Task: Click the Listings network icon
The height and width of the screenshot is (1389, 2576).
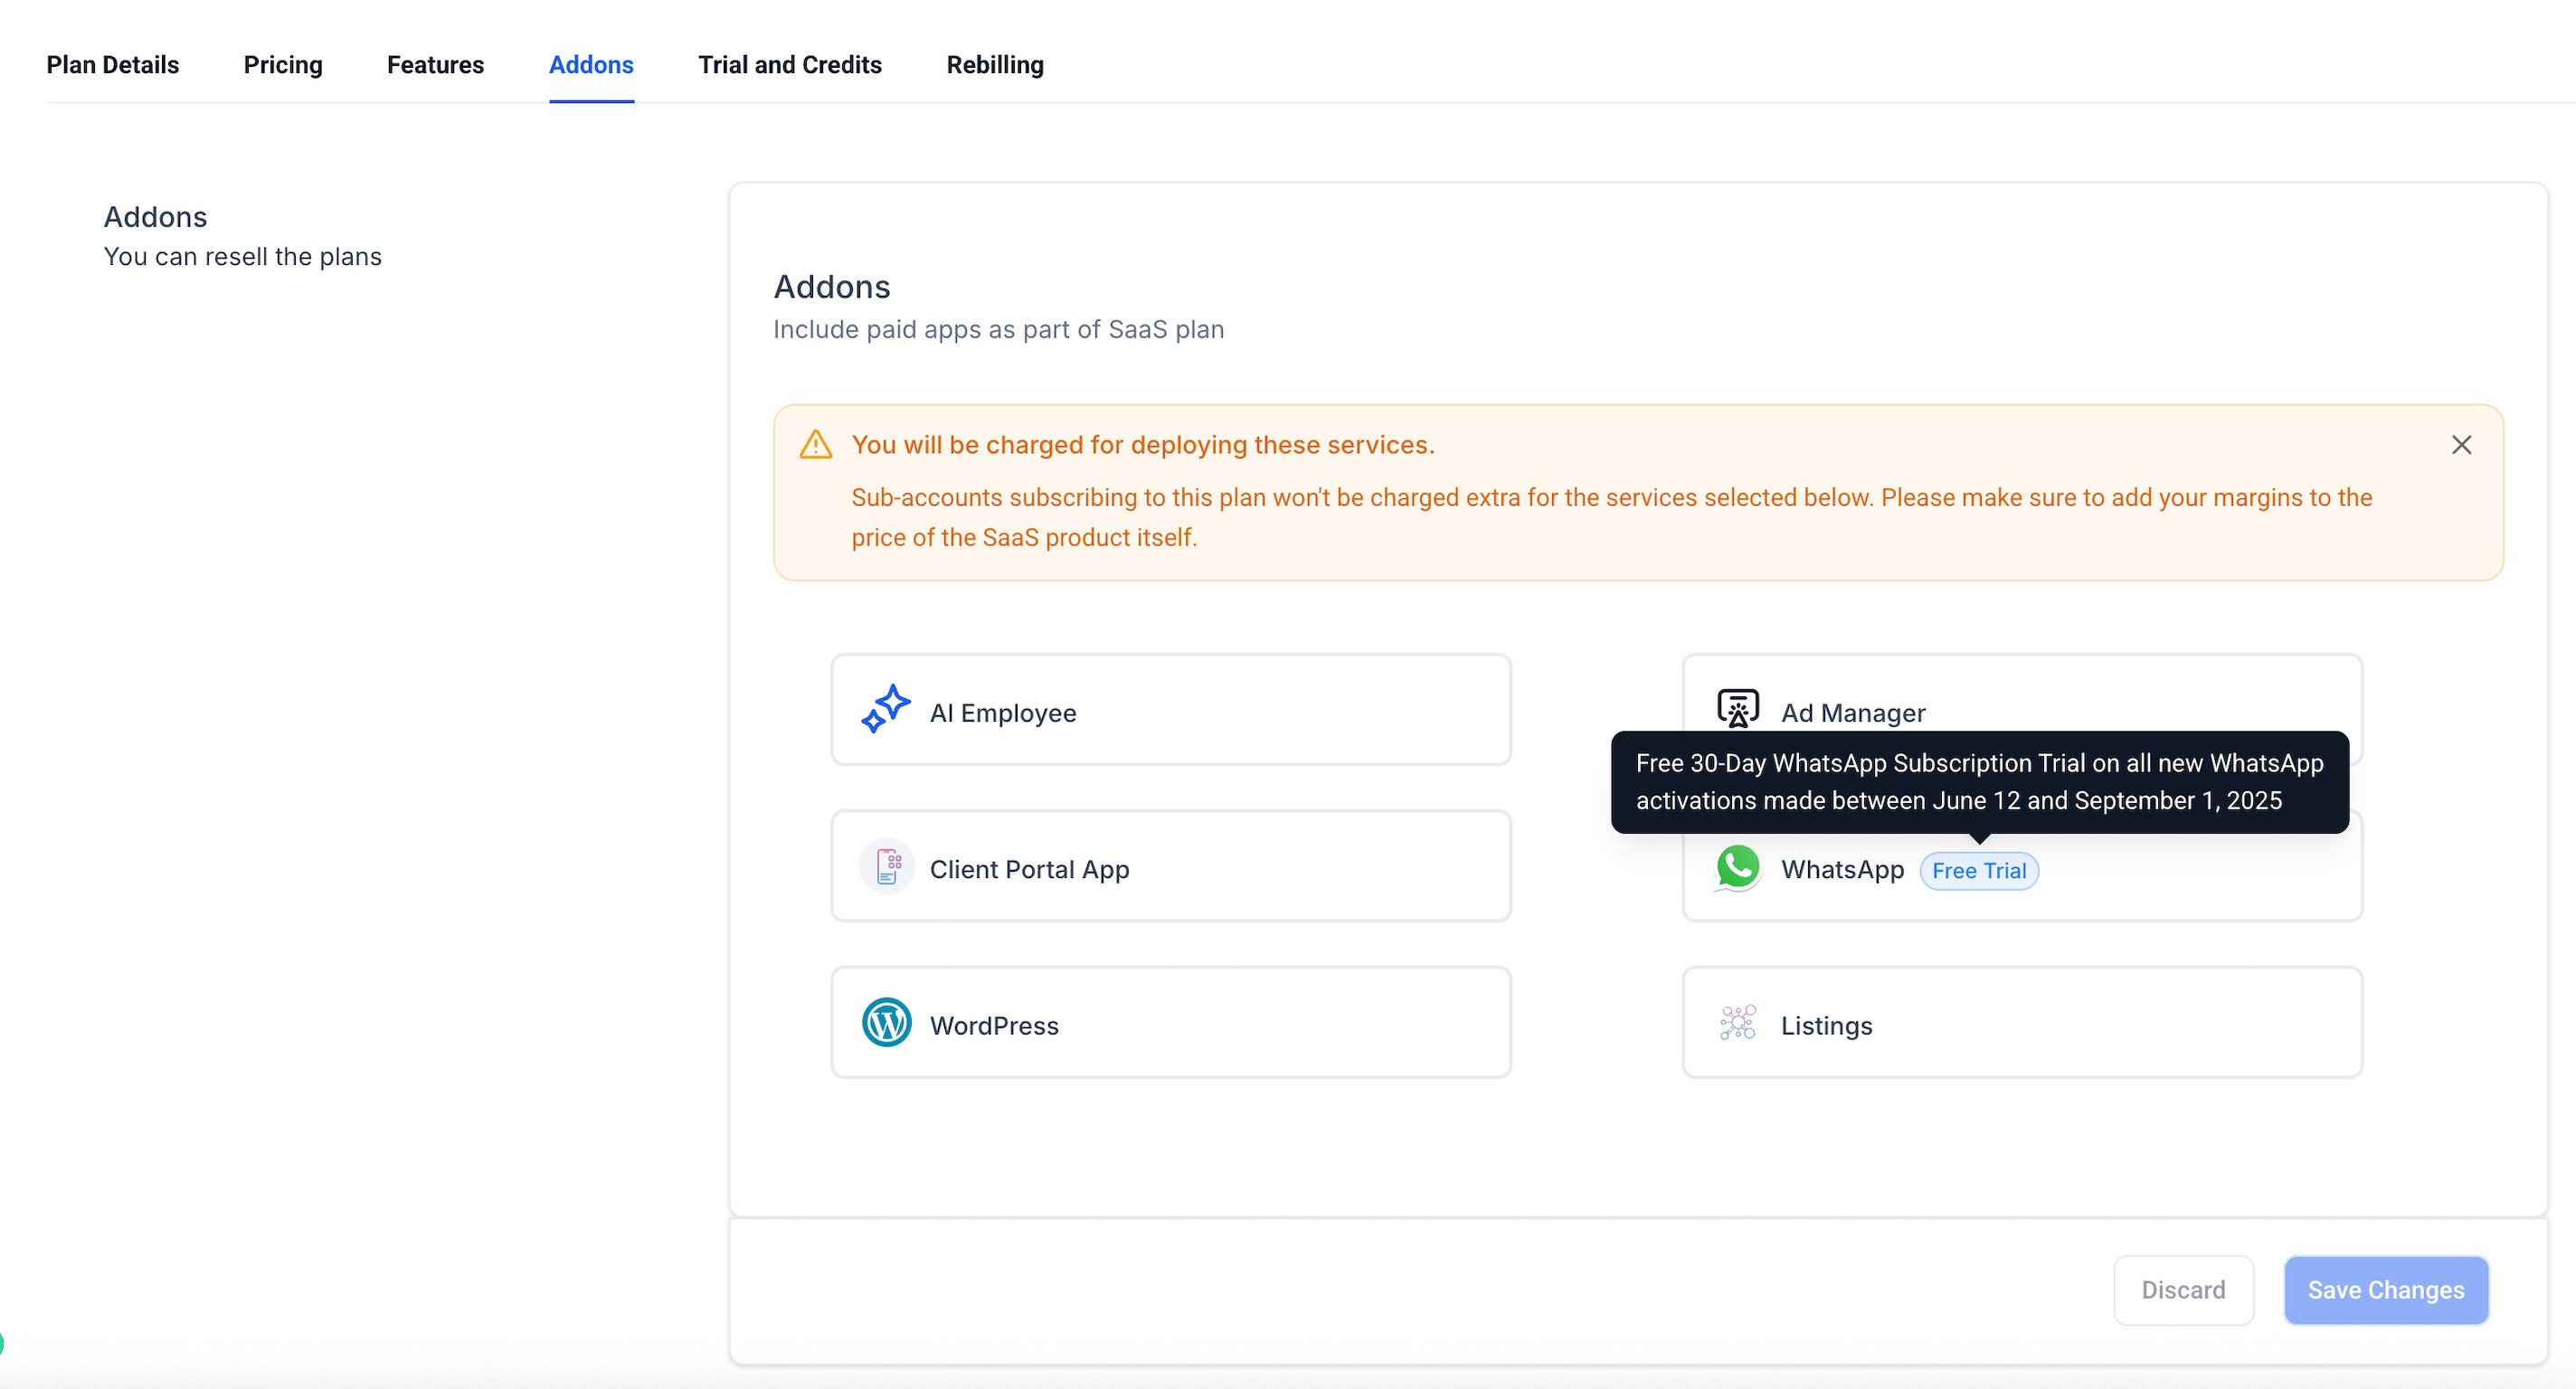Action: point(1737,1022)
